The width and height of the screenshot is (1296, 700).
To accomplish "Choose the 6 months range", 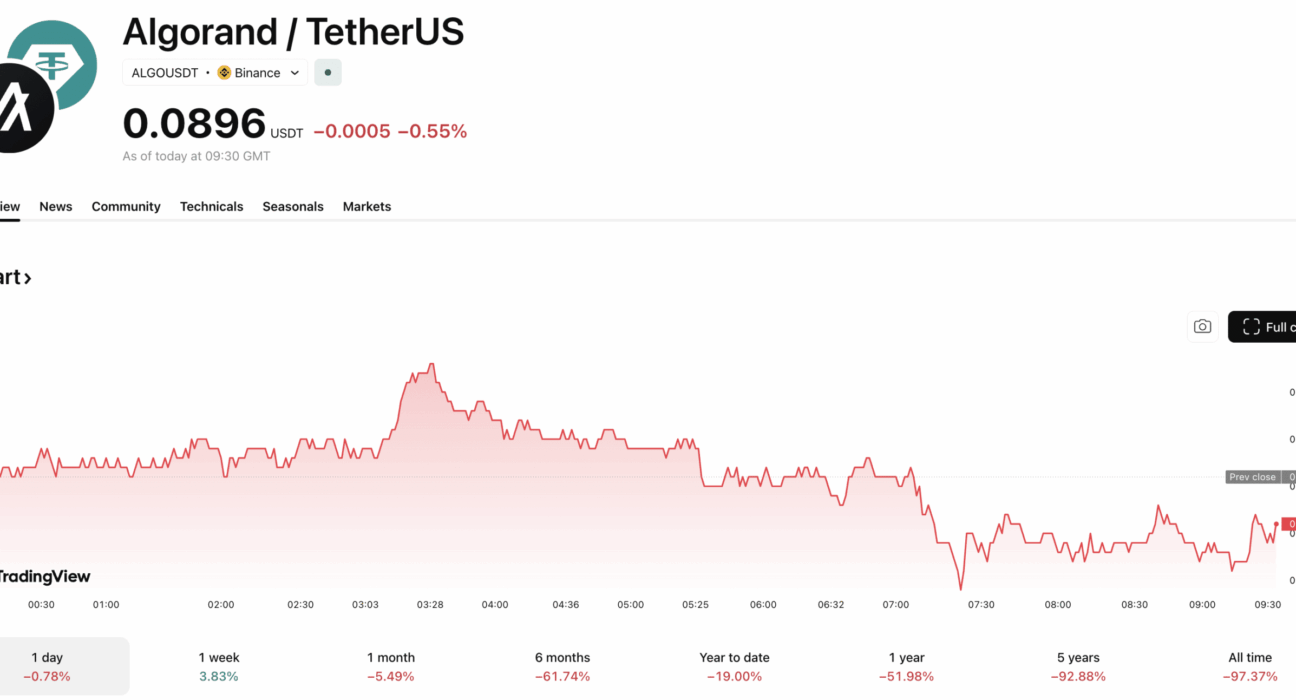I will pos(562,666).
